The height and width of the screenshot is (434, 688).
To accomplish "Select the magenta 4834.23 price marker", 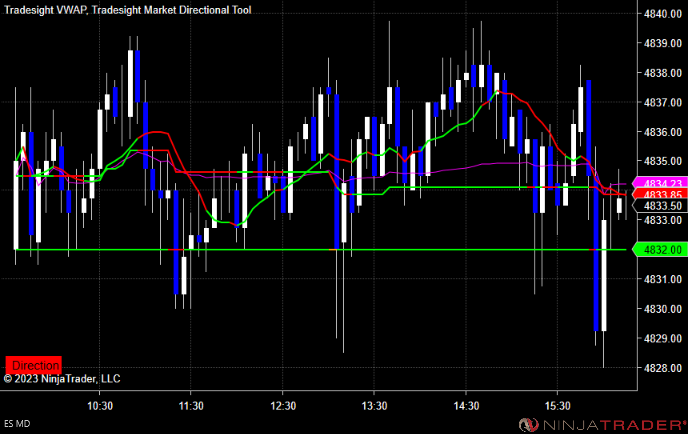I will click(x=659, y=183).
